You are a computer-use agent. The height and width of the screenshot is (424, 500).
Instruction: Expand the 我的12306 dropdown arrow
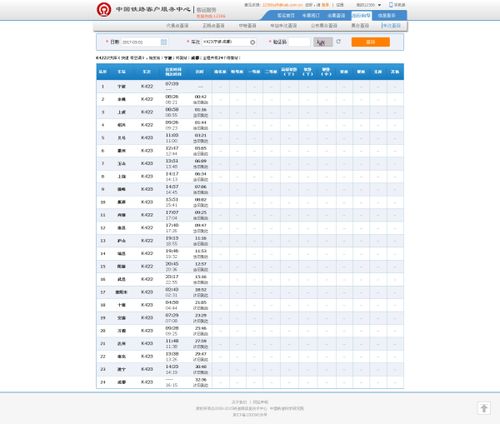point(379,5)
